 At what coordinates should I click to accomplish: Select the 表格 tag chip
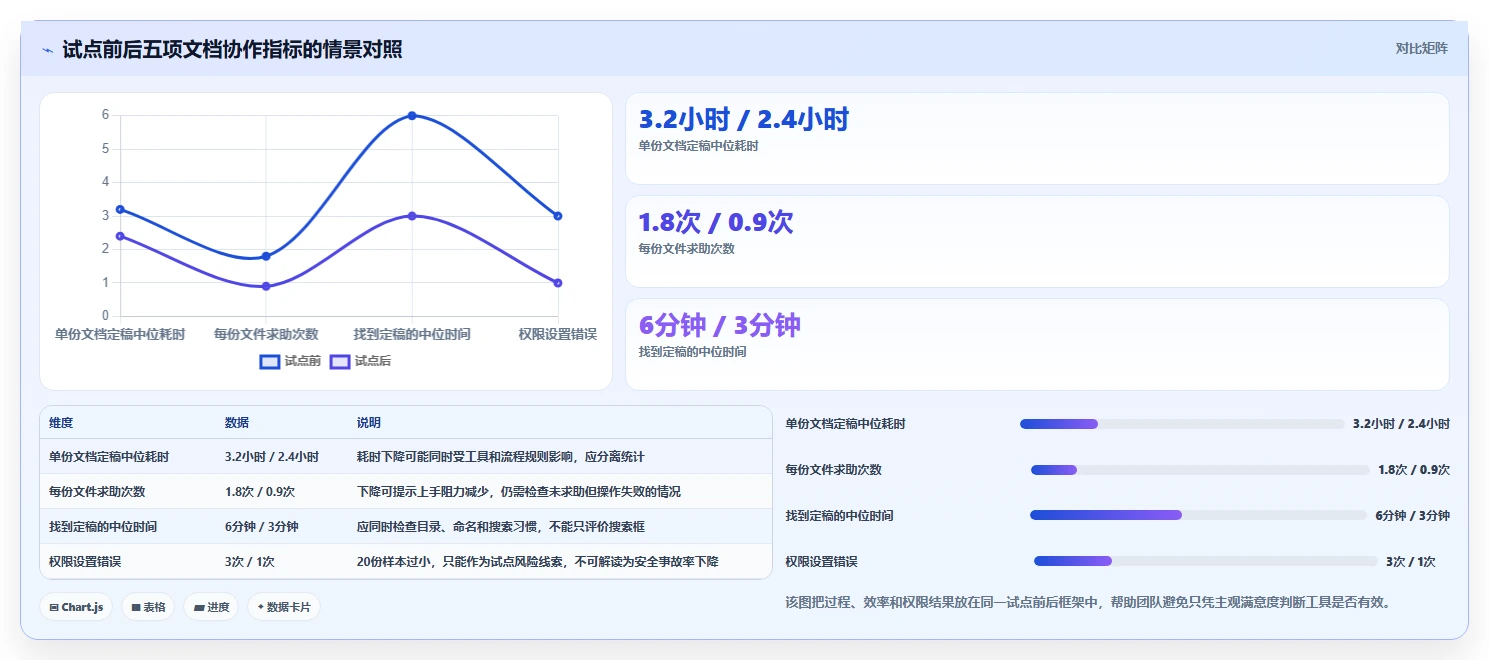coord(148,607)
